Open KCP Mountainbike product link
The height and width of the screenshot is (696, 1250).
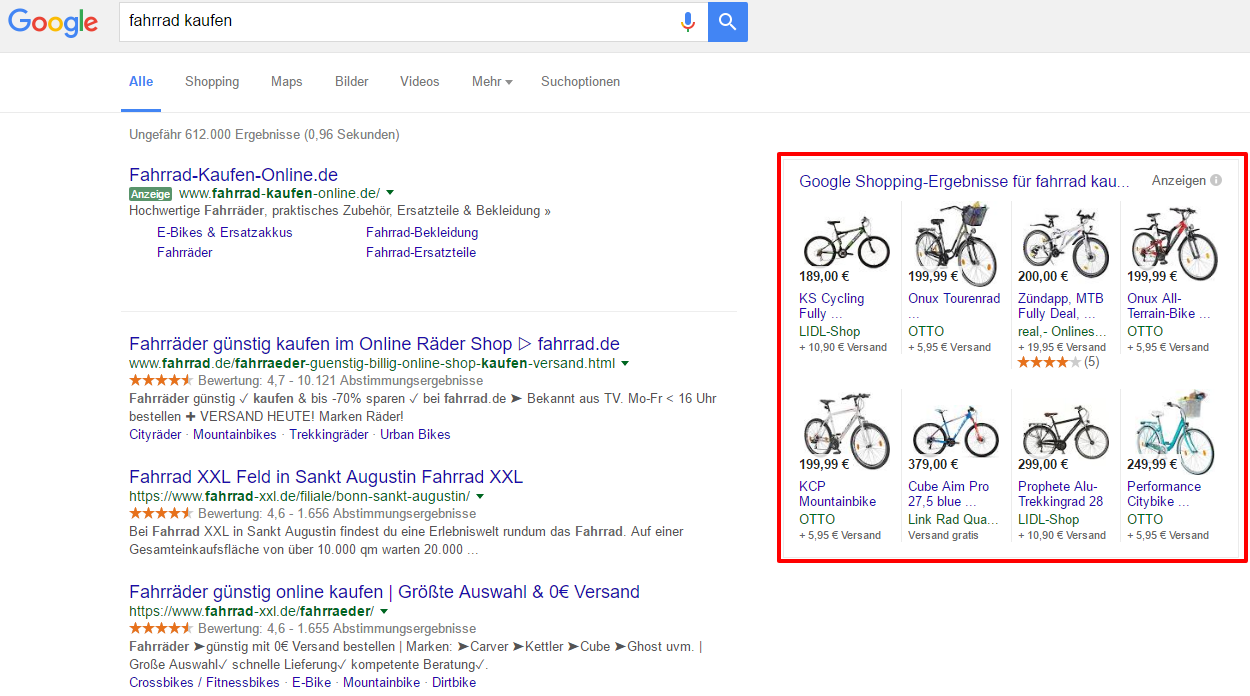838,494
